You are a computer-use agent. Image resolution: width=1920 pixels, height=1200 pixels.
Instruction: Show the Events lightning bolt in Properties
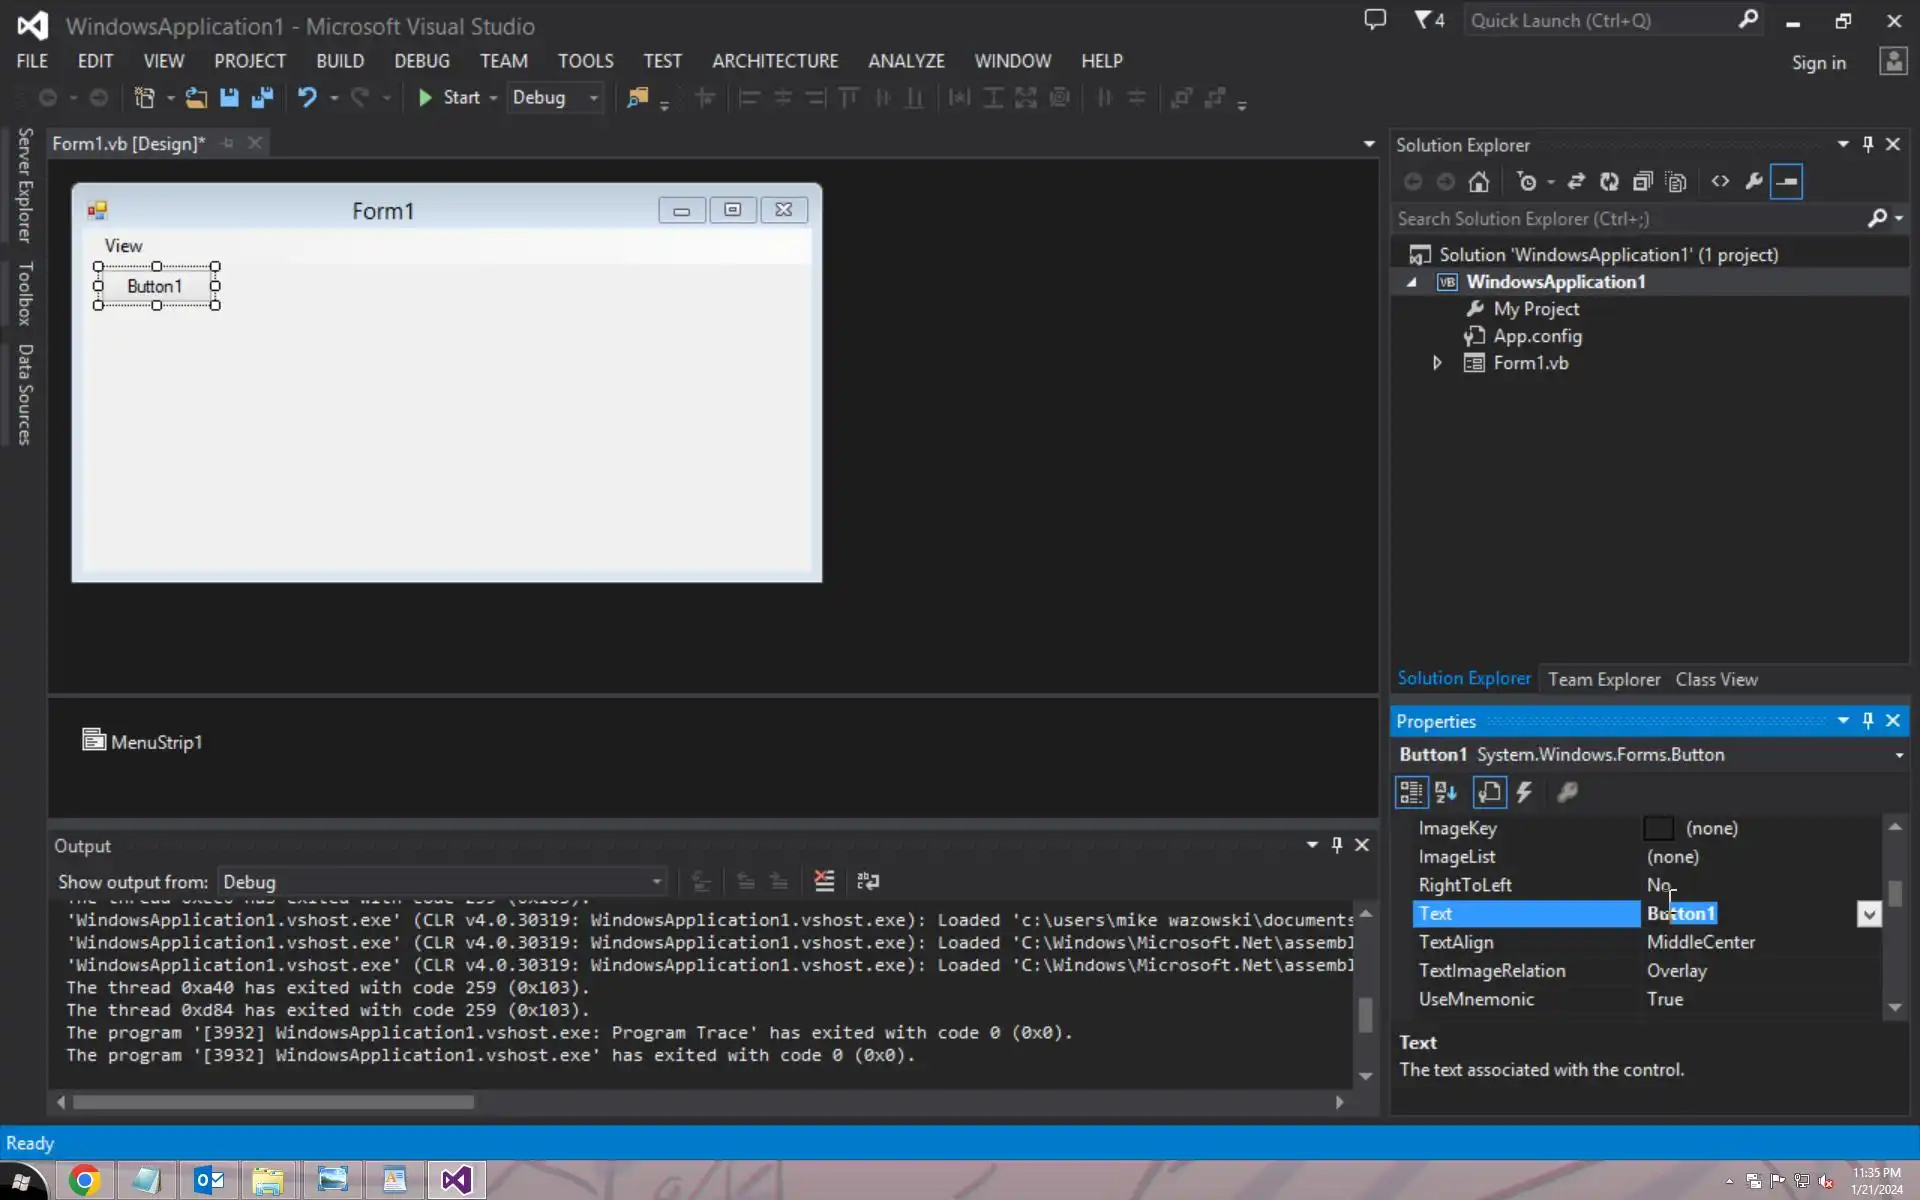point(1524,793)
